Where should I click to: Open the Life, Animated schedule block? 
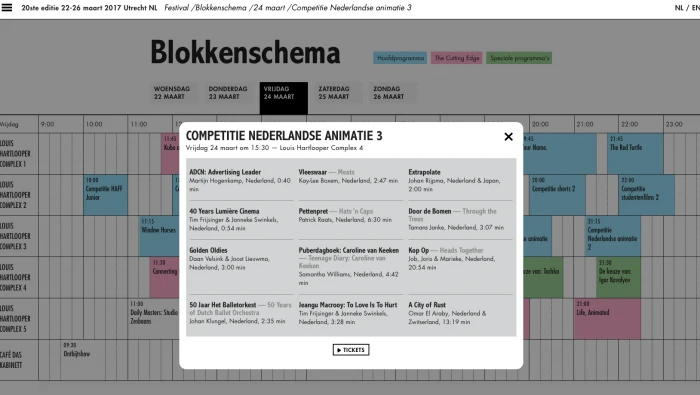pyautogui.click(x=607, y=319)
